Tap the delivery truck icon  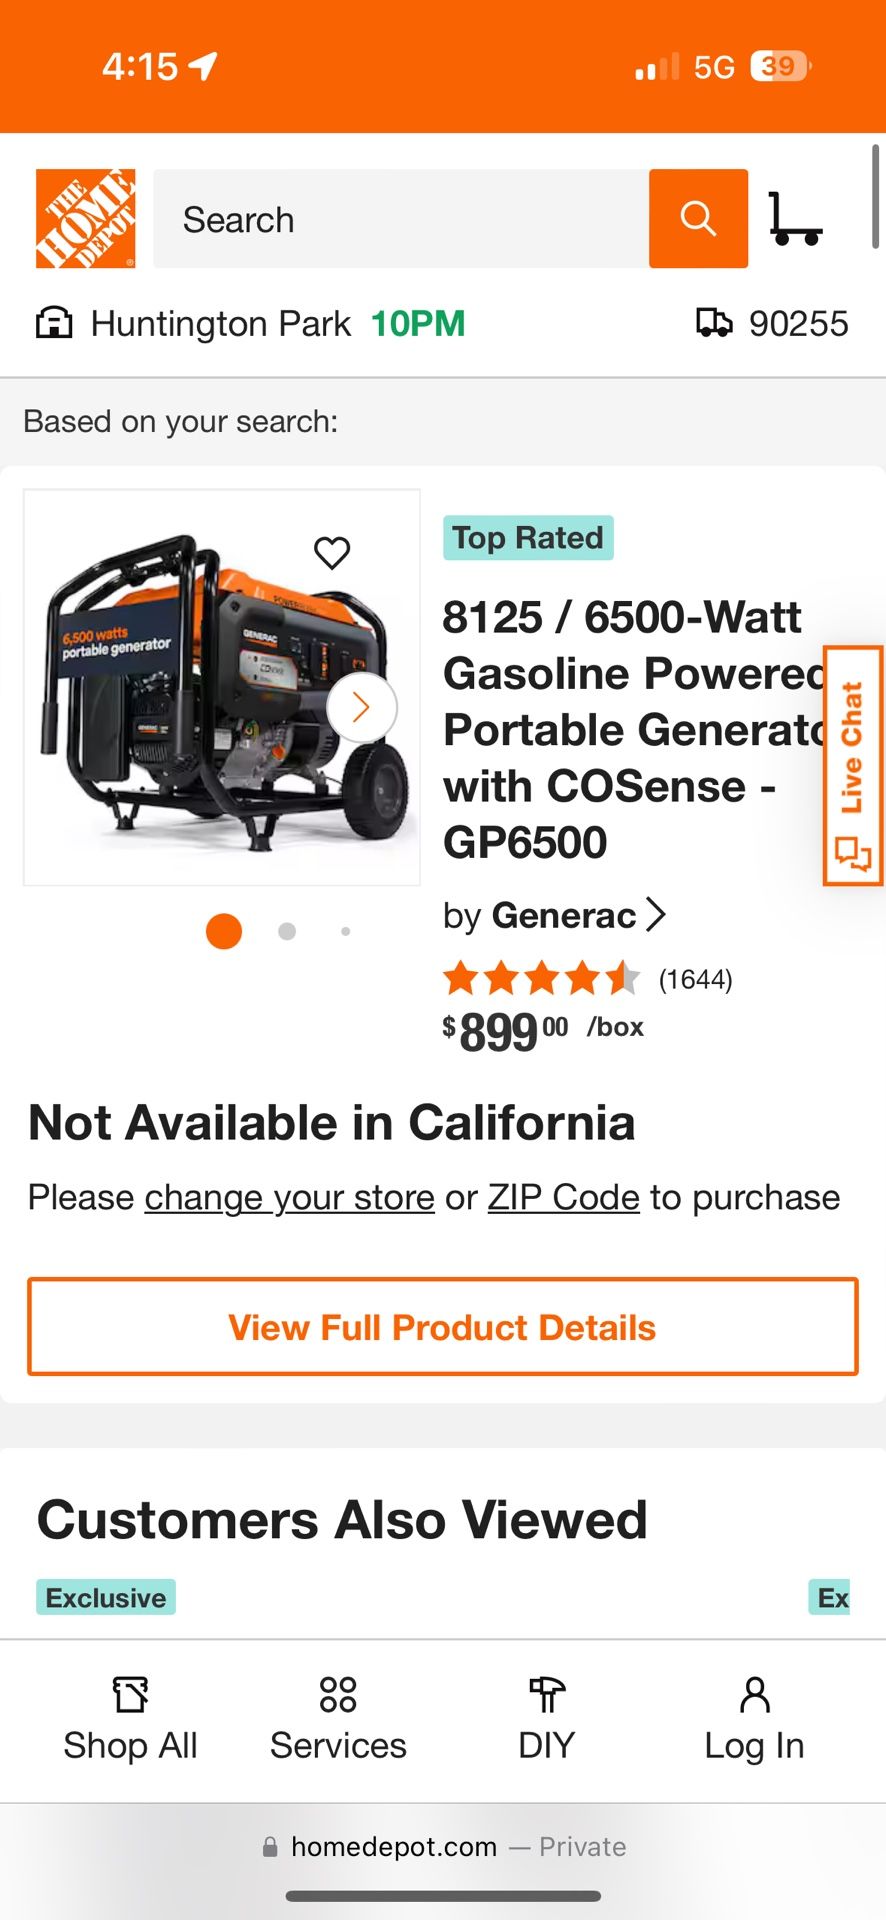tap(714, 323)
